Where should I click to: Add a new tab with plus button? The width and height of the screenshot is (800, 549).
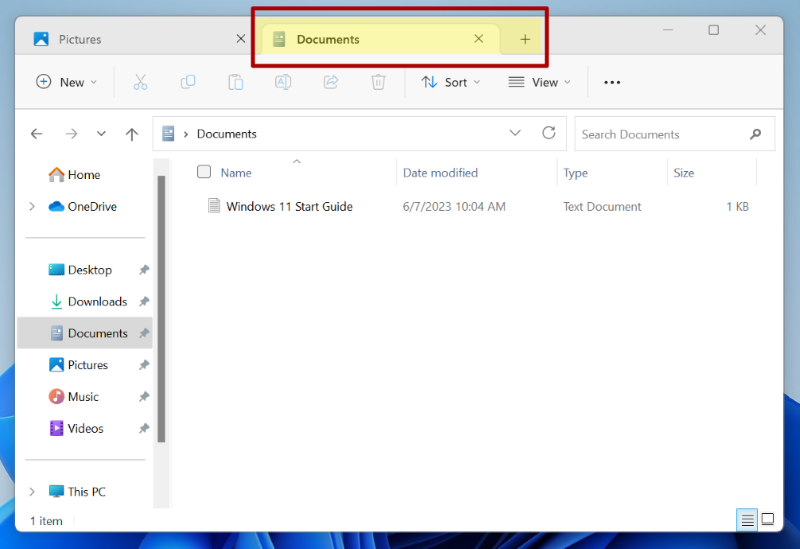[525, 39]
